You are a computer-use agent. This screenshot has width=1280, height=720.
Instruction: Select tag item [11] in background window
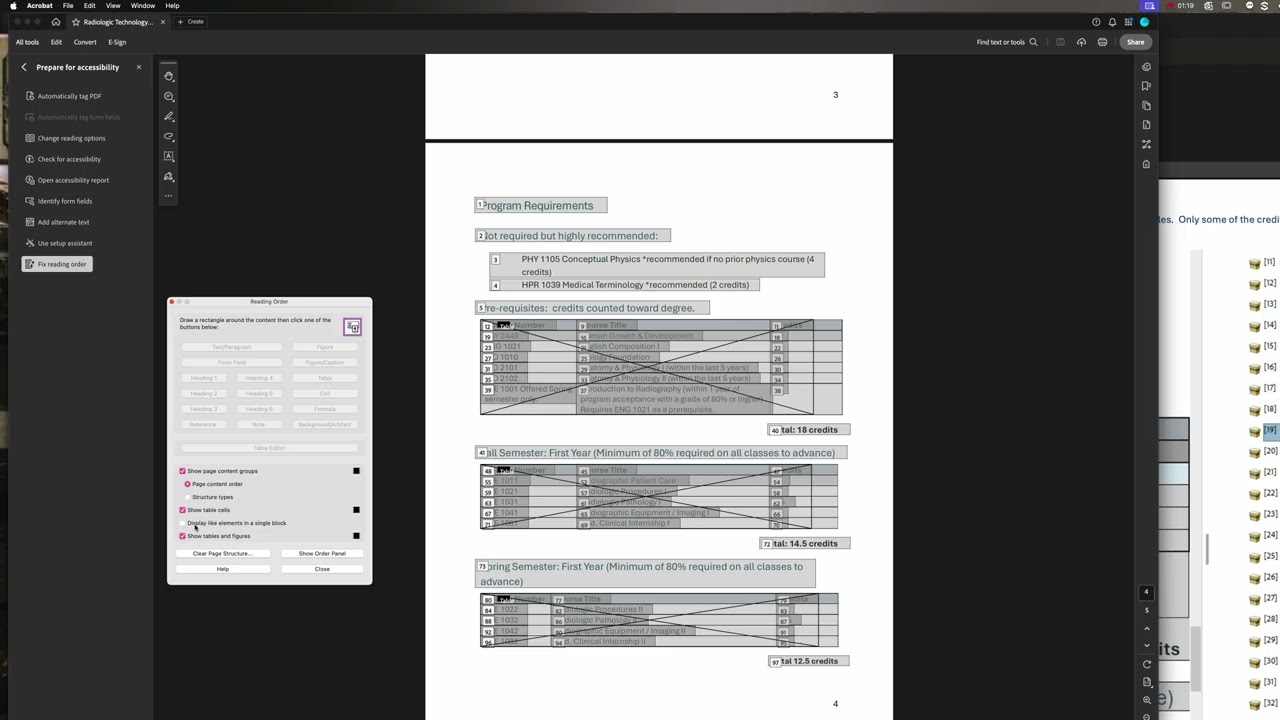point(1269,262)
